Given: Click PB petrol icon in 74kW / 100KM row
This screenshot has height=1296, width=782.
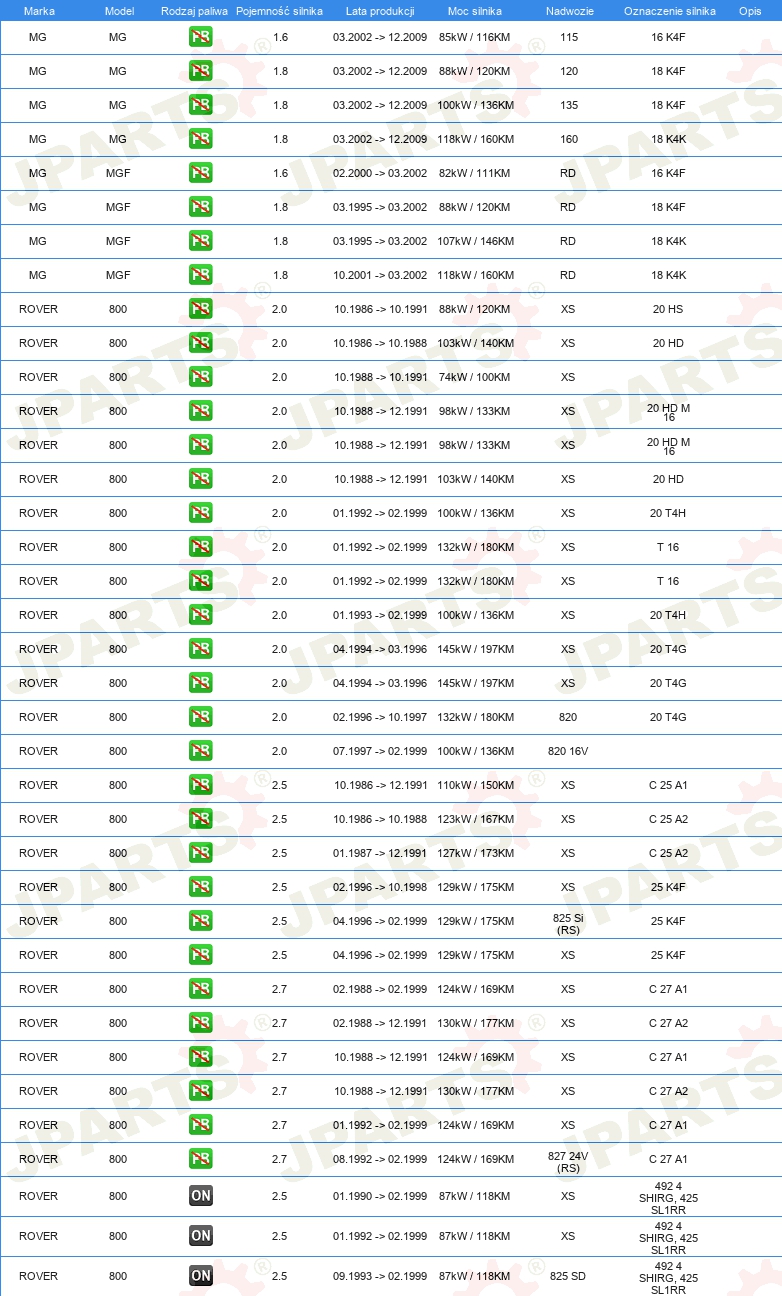Looking at the screenshot, I should (201, 378).
